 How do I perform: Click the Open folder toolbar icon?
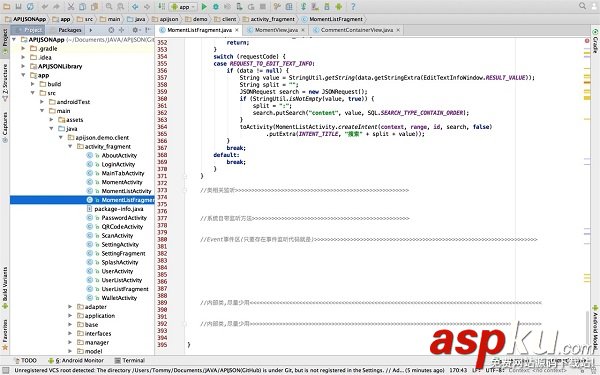tap(7, 7)
